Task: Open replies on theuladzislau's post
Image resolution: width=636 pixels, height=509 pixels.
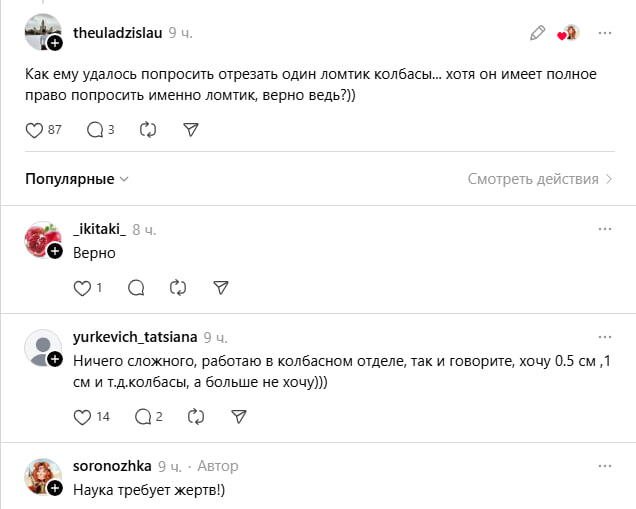Action: 97,130
